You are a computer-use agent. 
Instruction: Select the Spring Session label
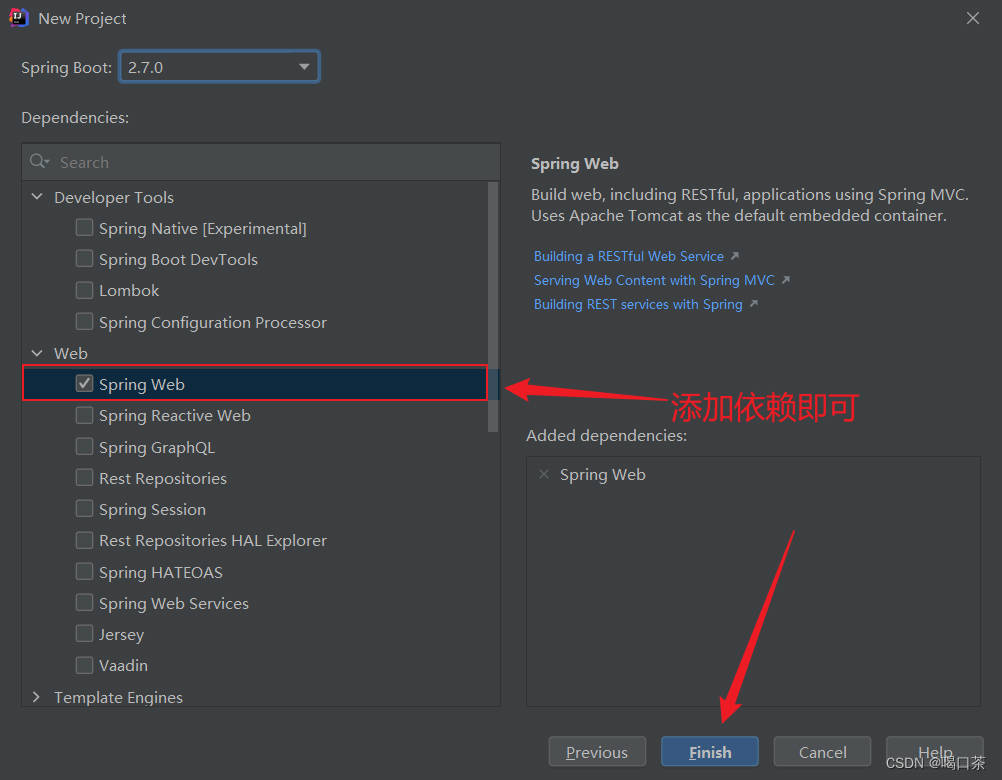152,510
